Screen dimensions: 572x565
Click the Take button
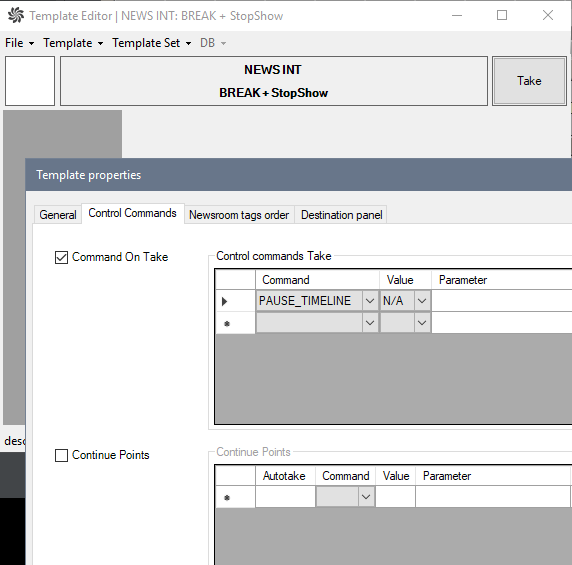pyautogui.click(x=529, y=81)
